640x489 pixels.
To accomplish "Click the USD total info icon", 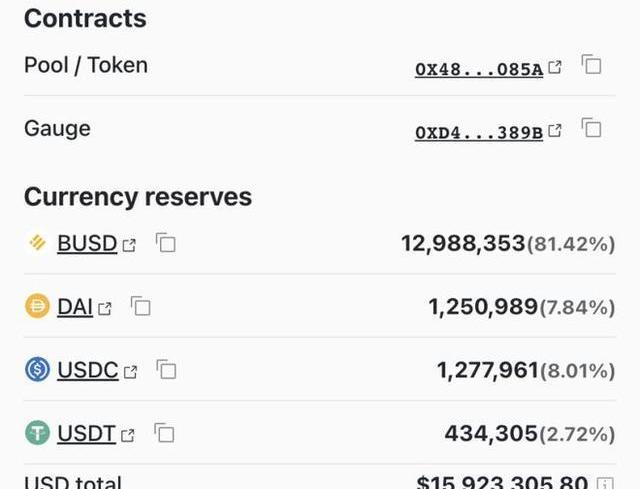I will pyautogui.click(x=605, y=483).
